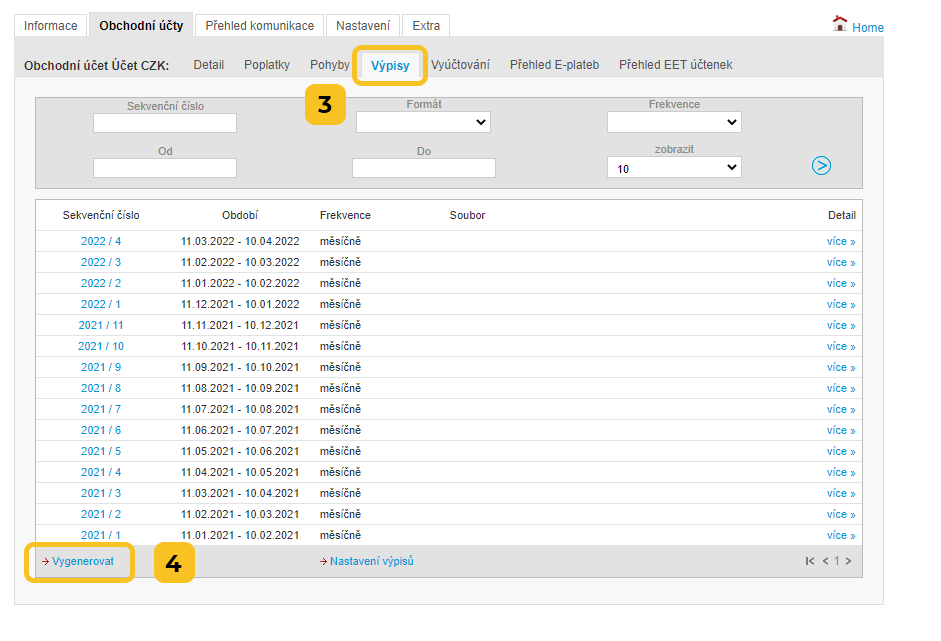This screenshot has width=941, height=641.
Task: Open the Detail sub-tab
Action: pyautogui.click(x=208, y=65)
